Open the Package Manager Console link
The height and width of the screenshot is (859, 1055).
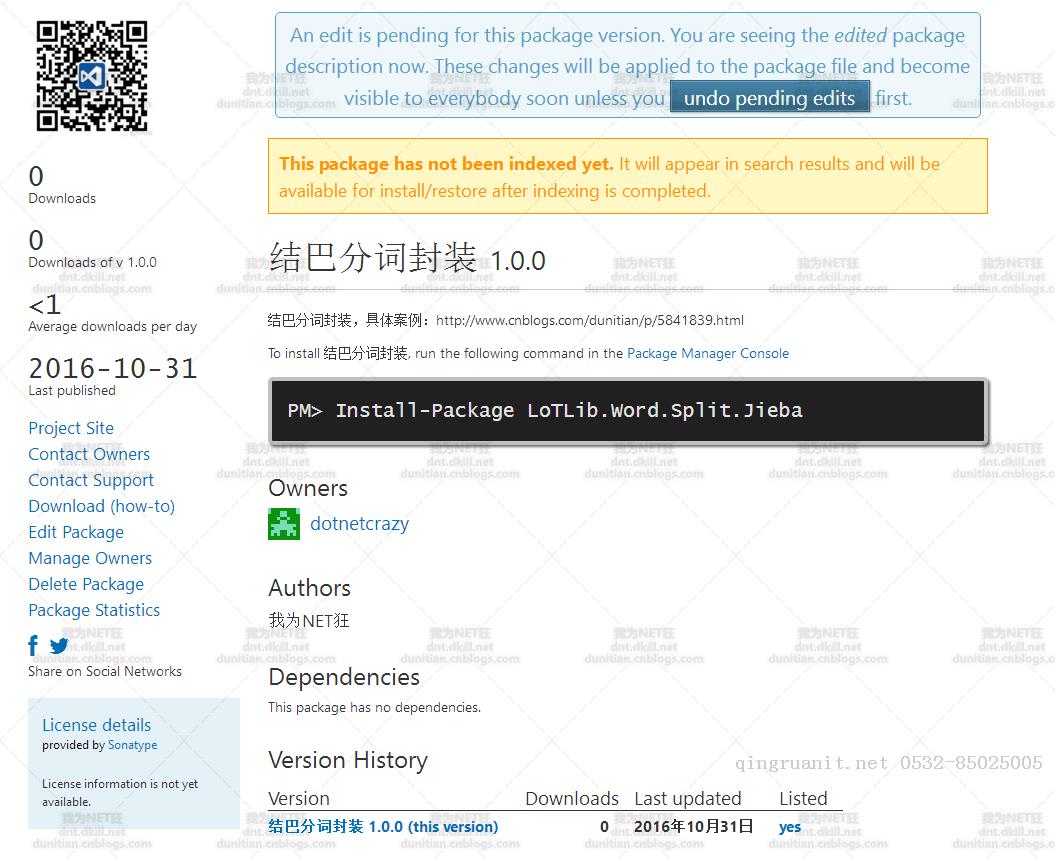708,353
